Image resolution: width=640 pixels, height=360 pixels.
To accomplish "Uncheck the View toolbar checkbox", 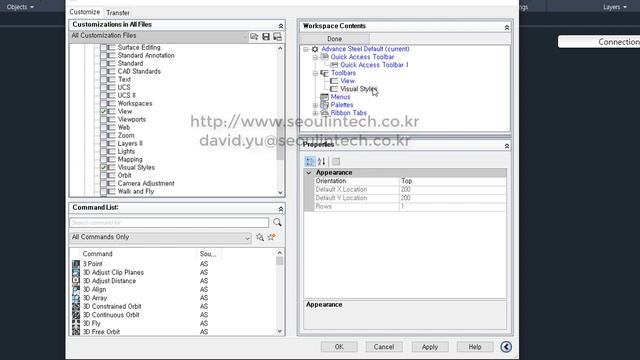I will (x=103, y=111).
